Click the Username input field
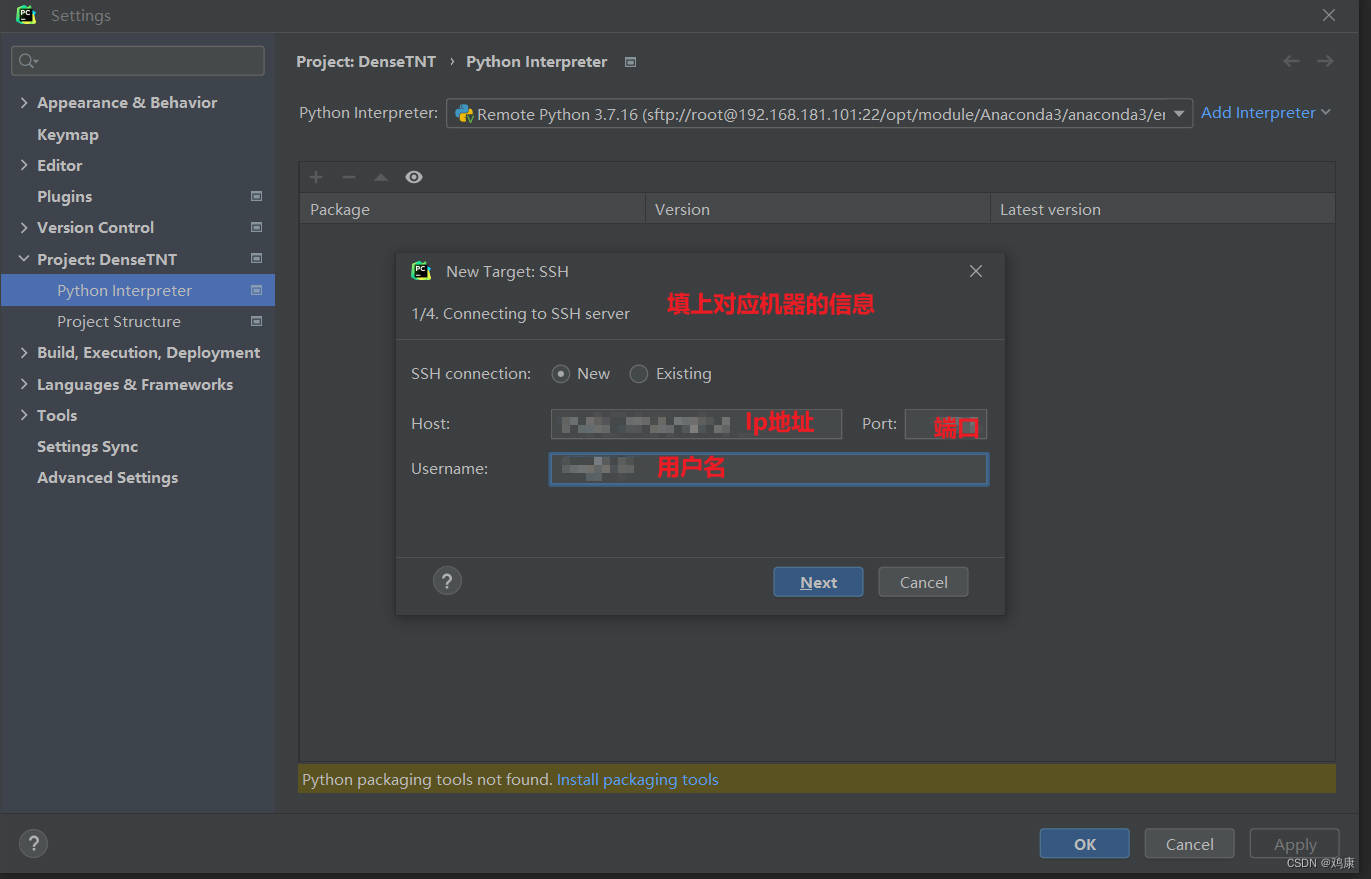Screen dimensions: 1371x879 pyautogui.click(x=769, y=469)
